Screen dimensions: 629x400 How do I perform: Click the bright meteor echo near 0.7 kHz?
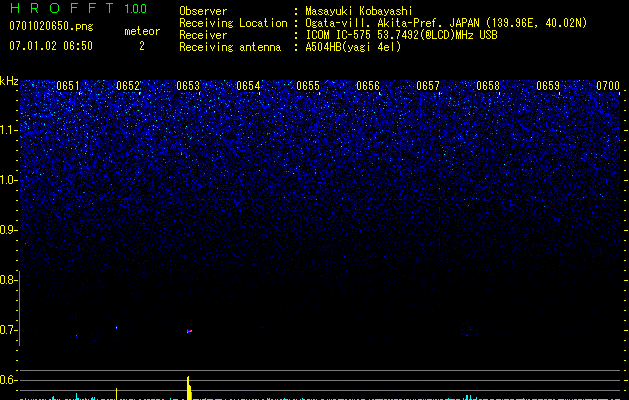(189, 331)
